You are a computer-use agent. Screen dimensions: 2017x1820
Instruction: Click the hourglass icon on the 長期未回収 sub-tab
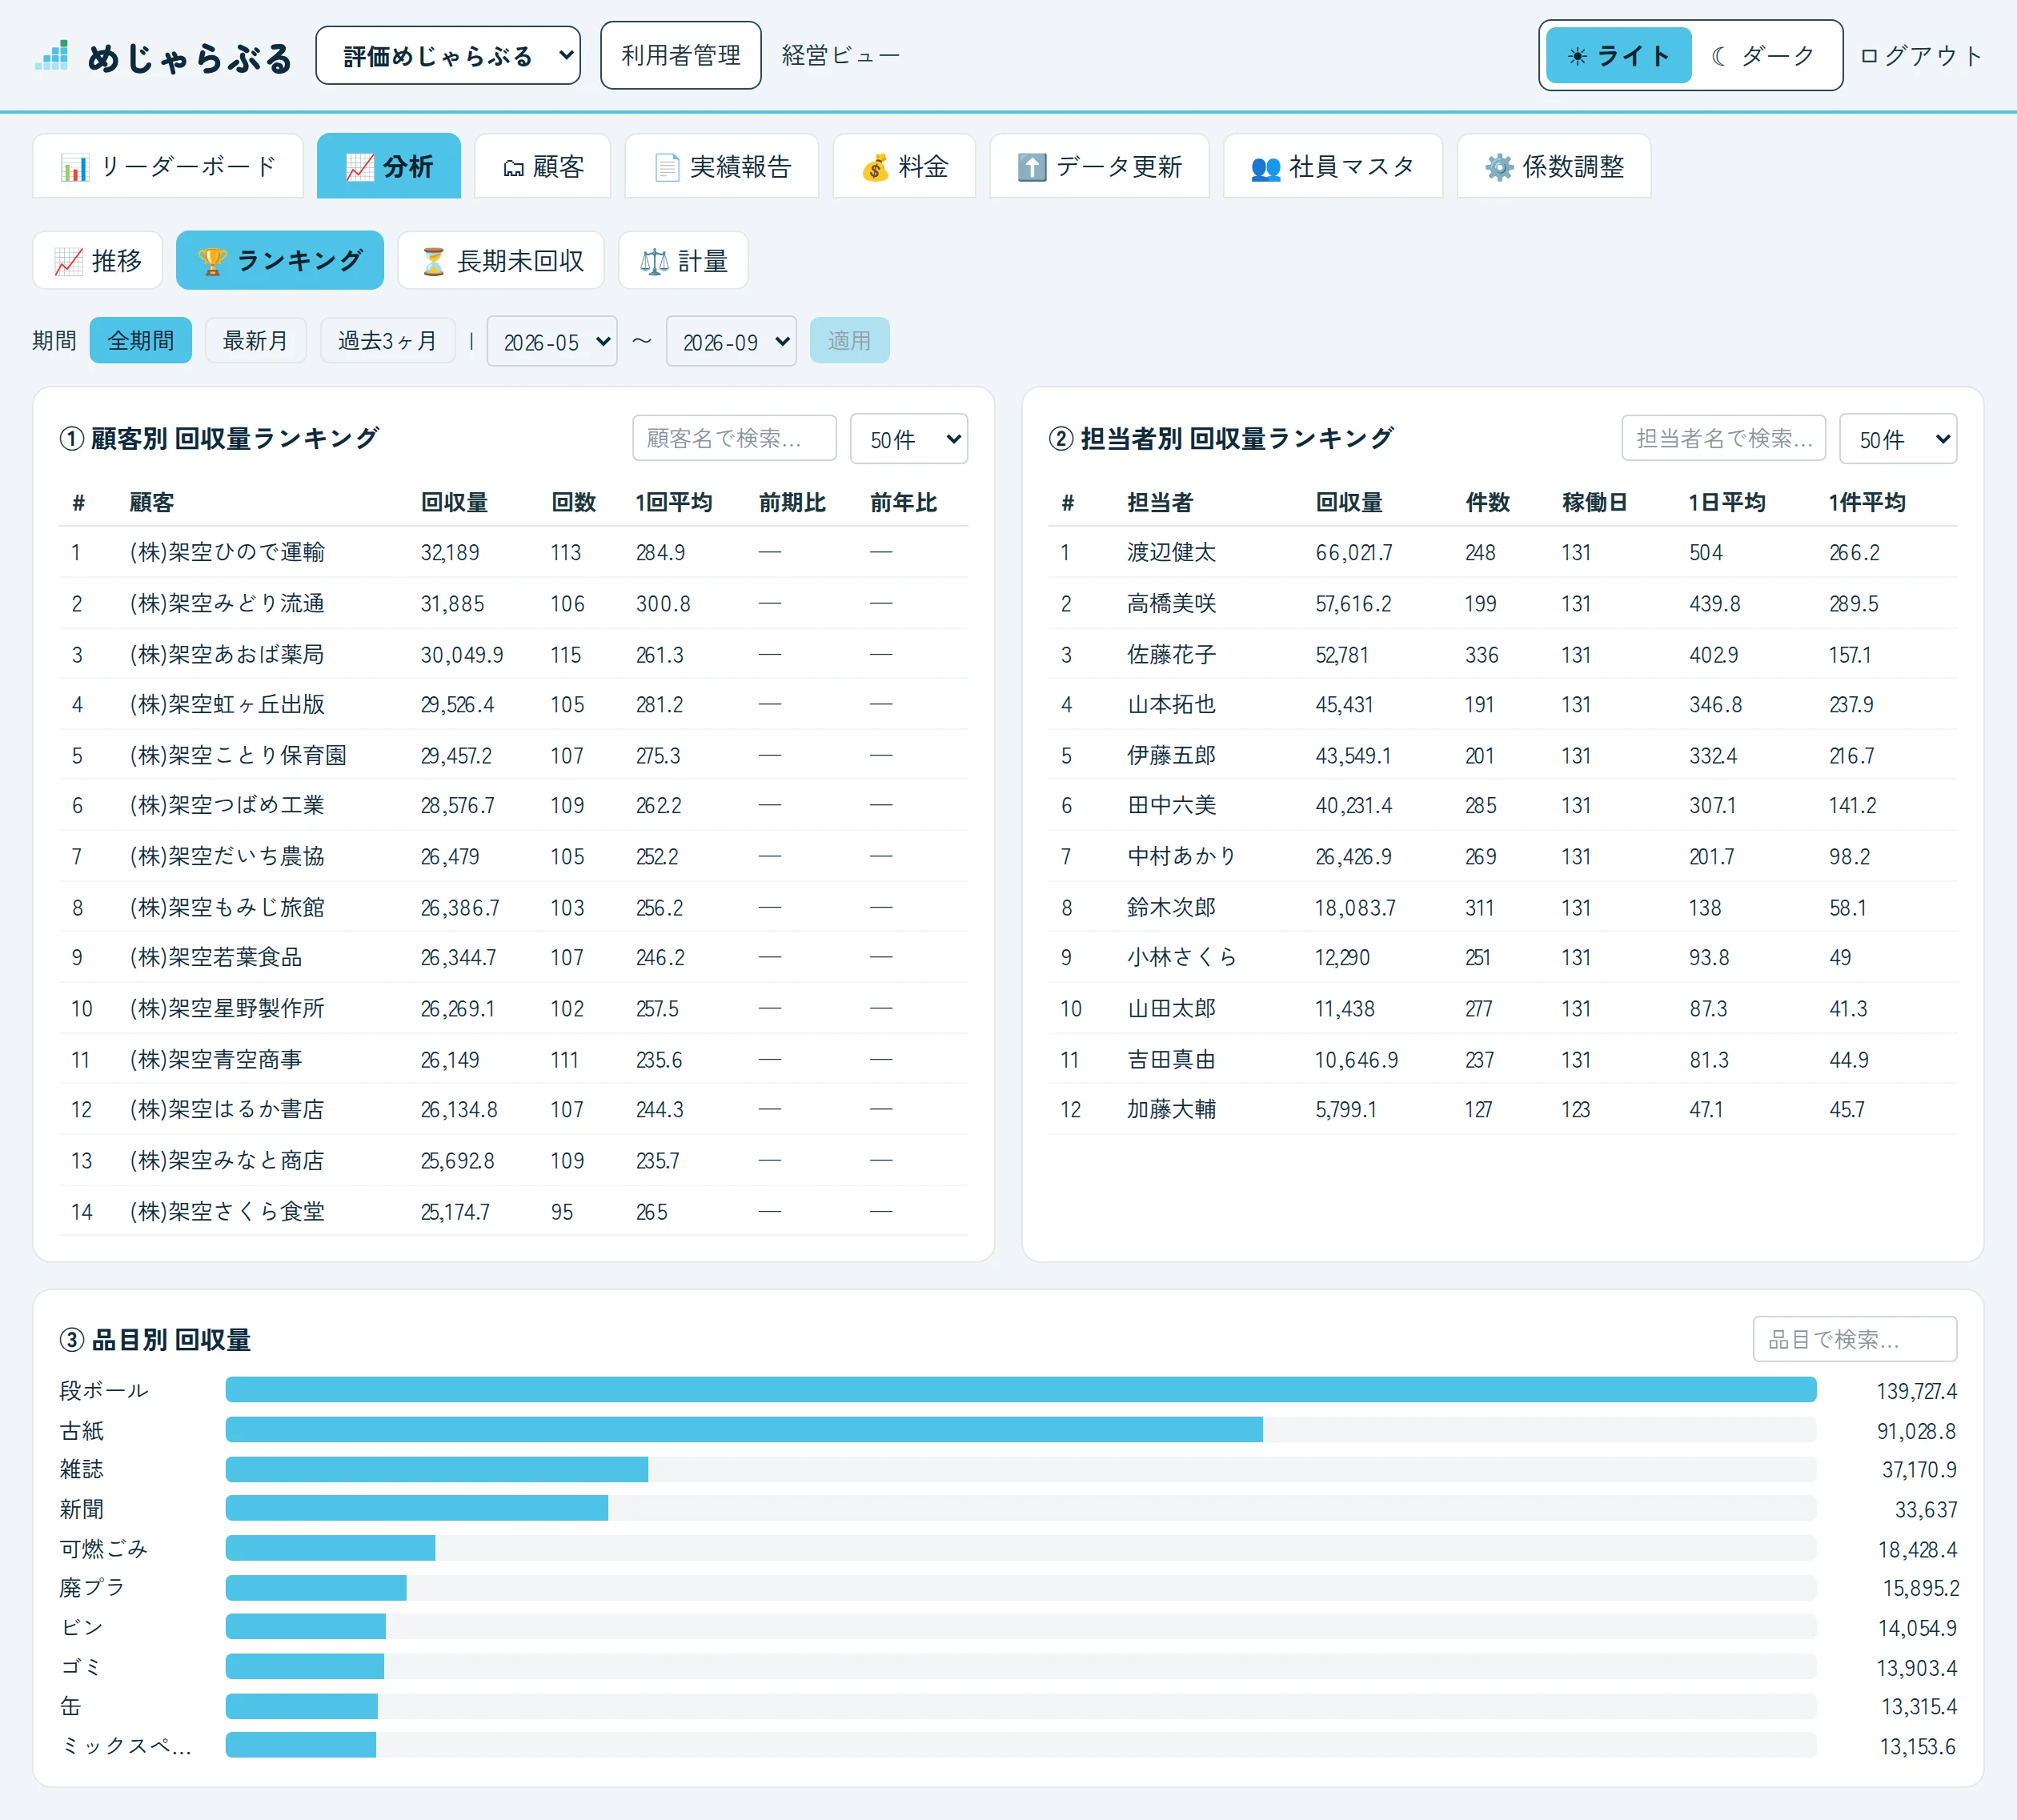point(433,262)
